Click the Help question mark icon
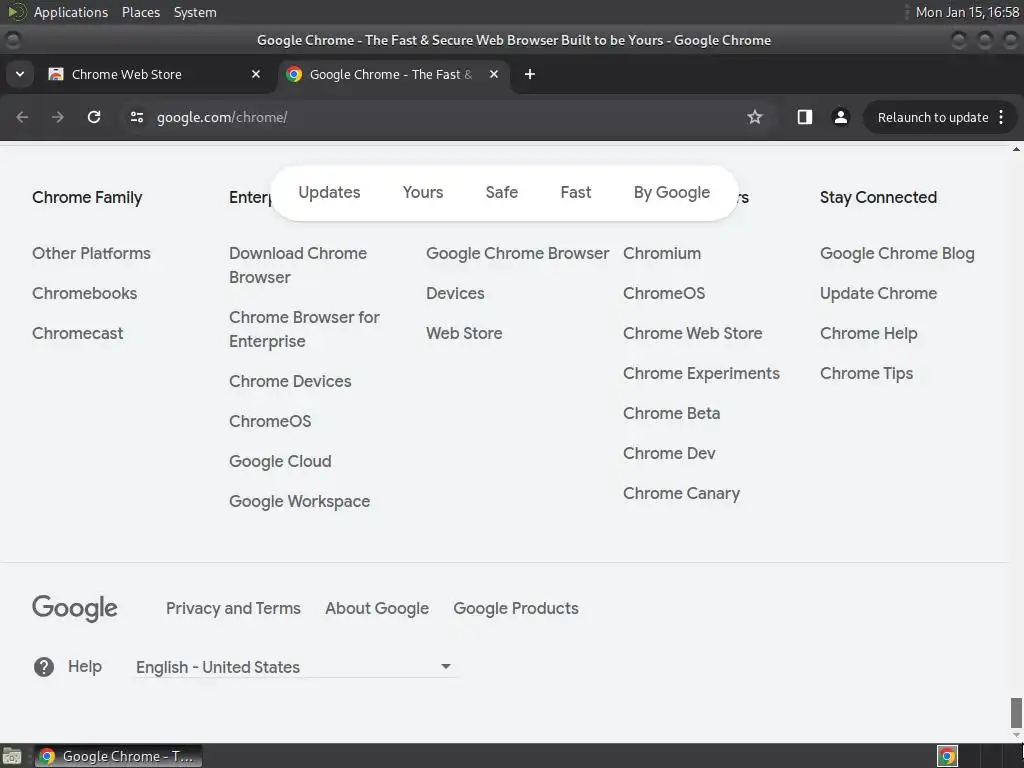1024x768 pixels. (44, 667)
